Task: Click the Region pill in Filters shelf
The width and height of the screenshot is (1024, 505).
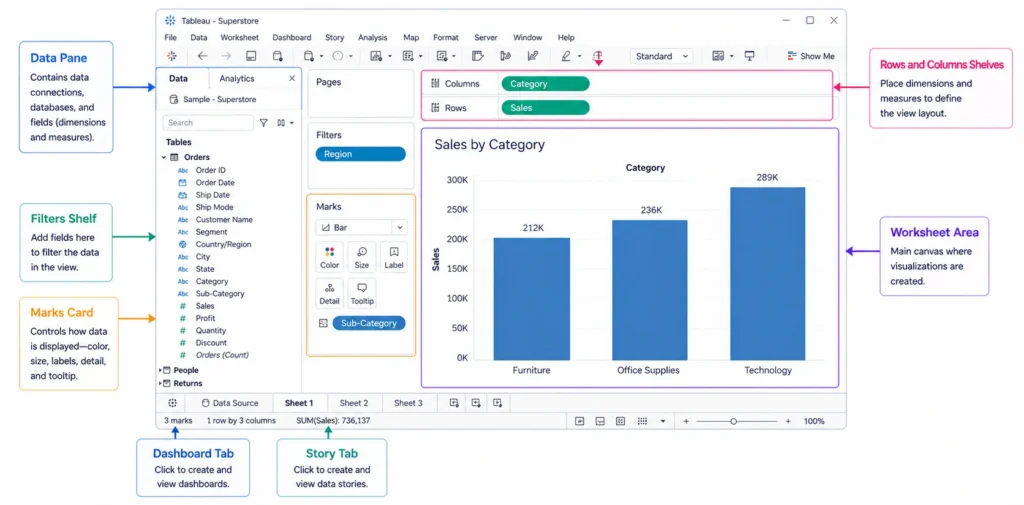Action: [x=360, y=154]
